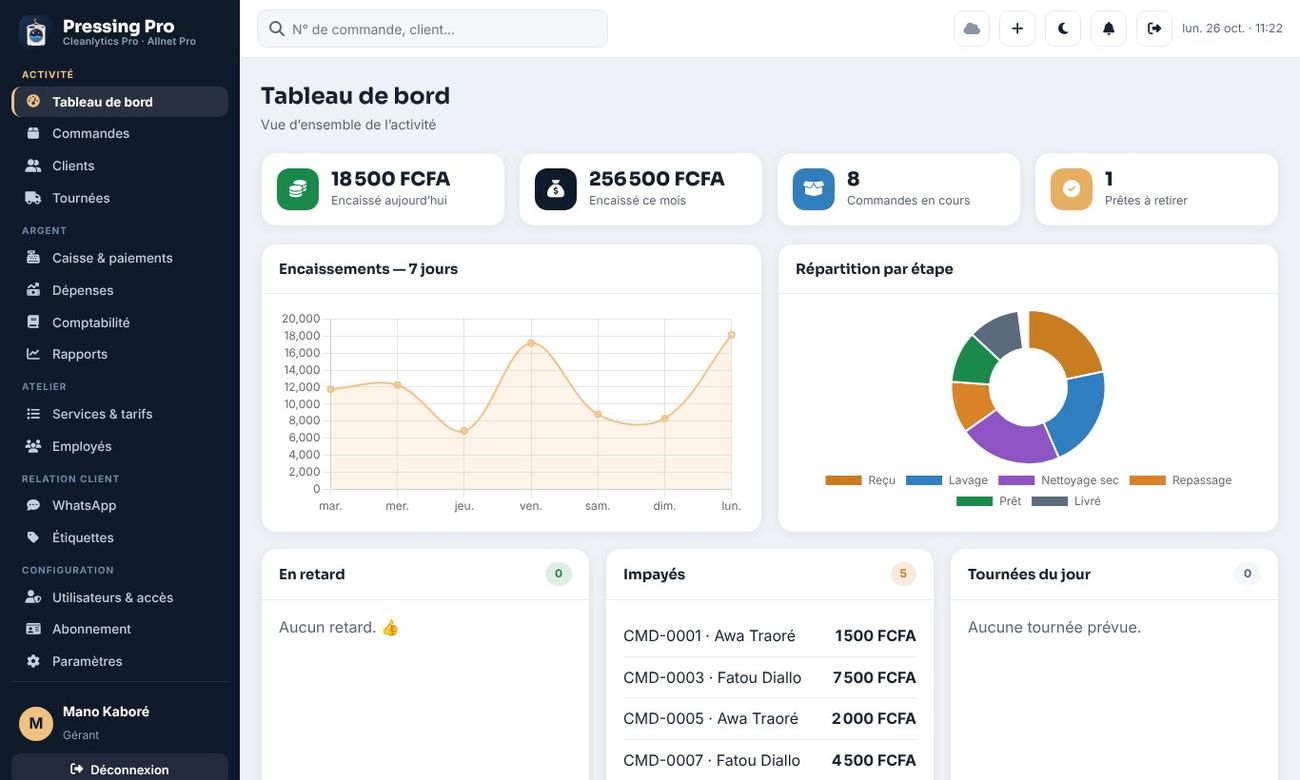Open notifications via the bell icon
1300x780 pixels.
pyautogui.click(x=1109, y=28)
